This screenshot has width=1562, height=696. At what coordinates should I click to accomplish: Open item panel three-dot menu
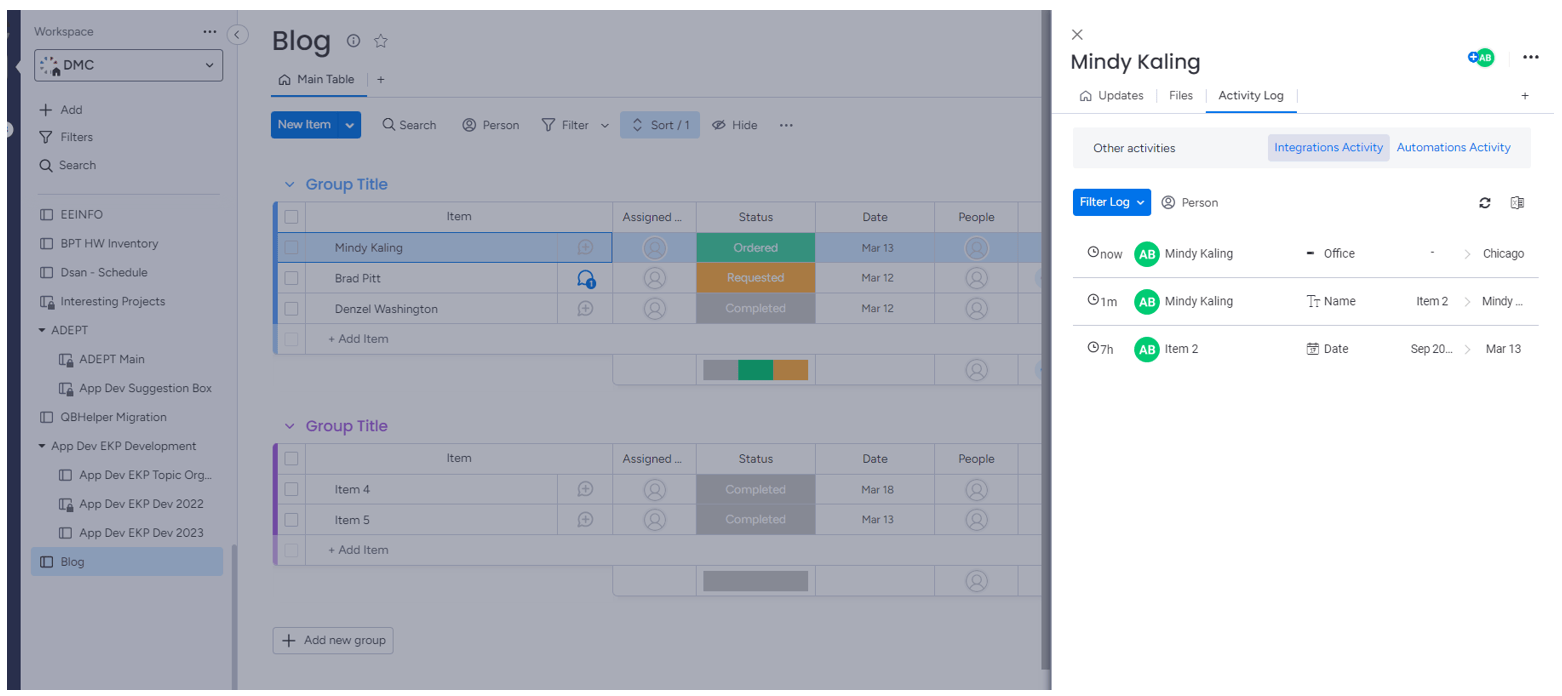(x=1530, y=57)
